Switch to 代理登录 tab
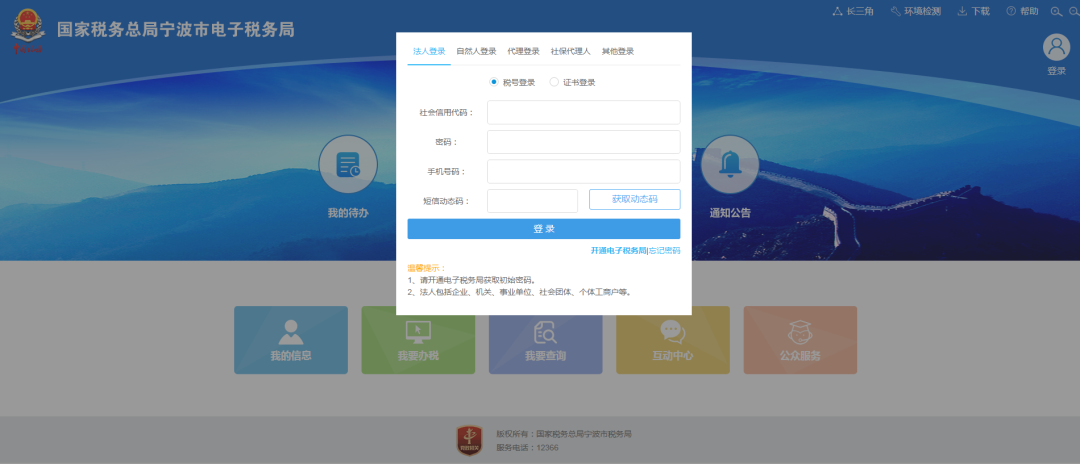 point(523,52)
